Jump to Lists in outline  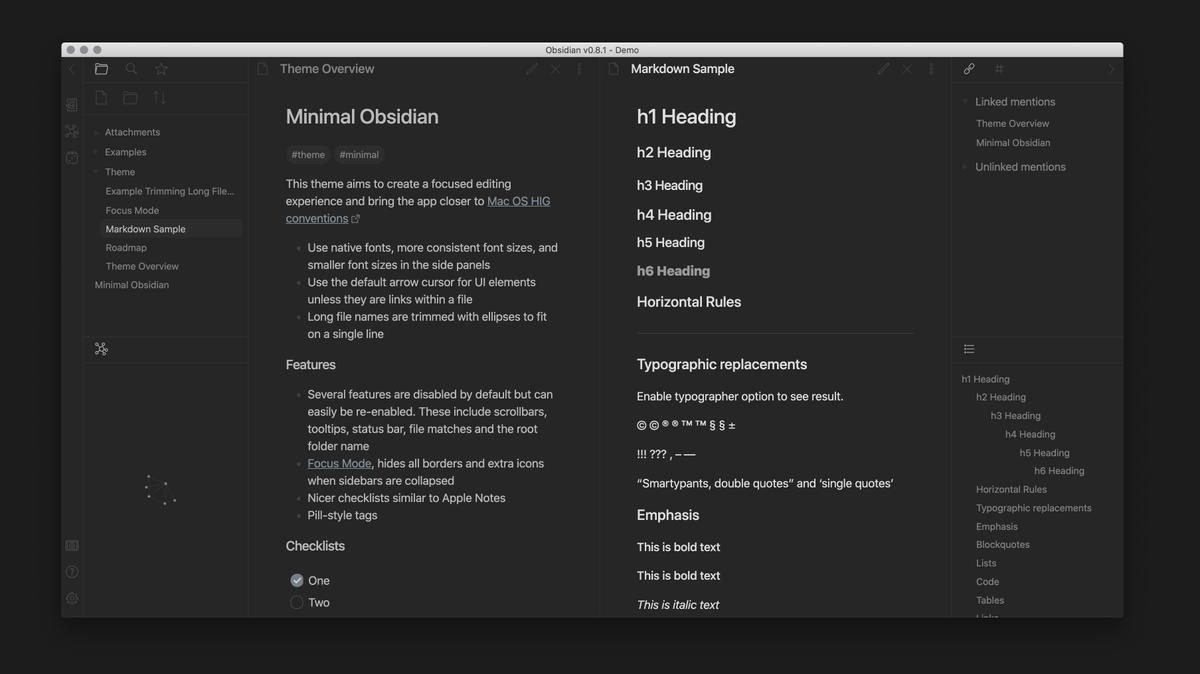pos(986,563)
